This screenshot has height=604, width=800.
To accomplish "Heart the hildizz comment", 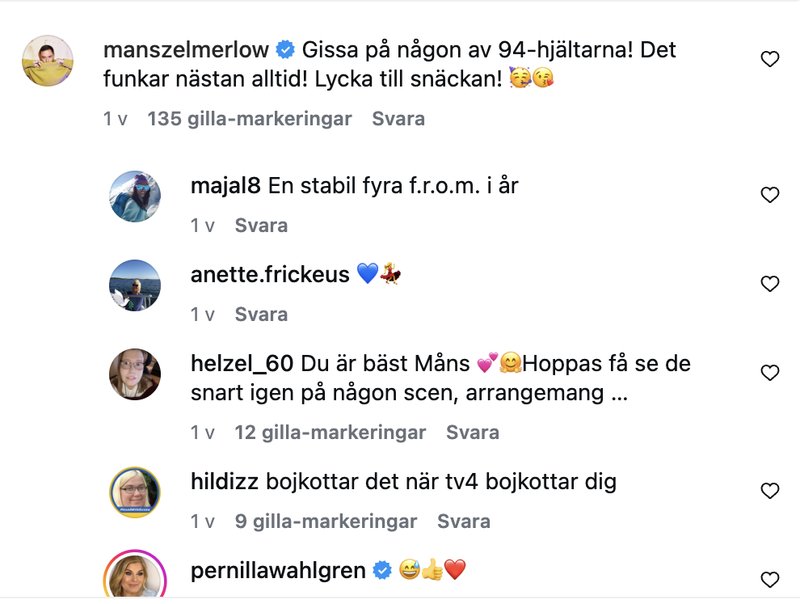I will point(769,491).
